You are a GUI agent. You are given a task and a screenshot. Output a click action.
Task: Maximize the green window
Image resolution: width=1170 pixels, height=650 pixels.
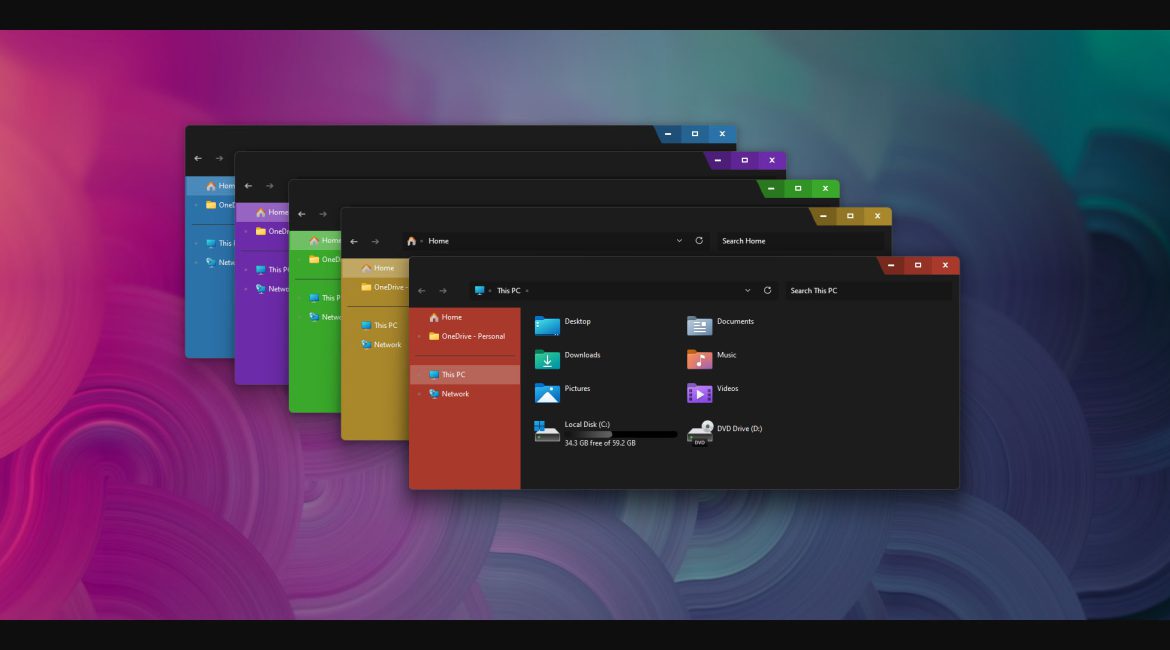point(798,189)
